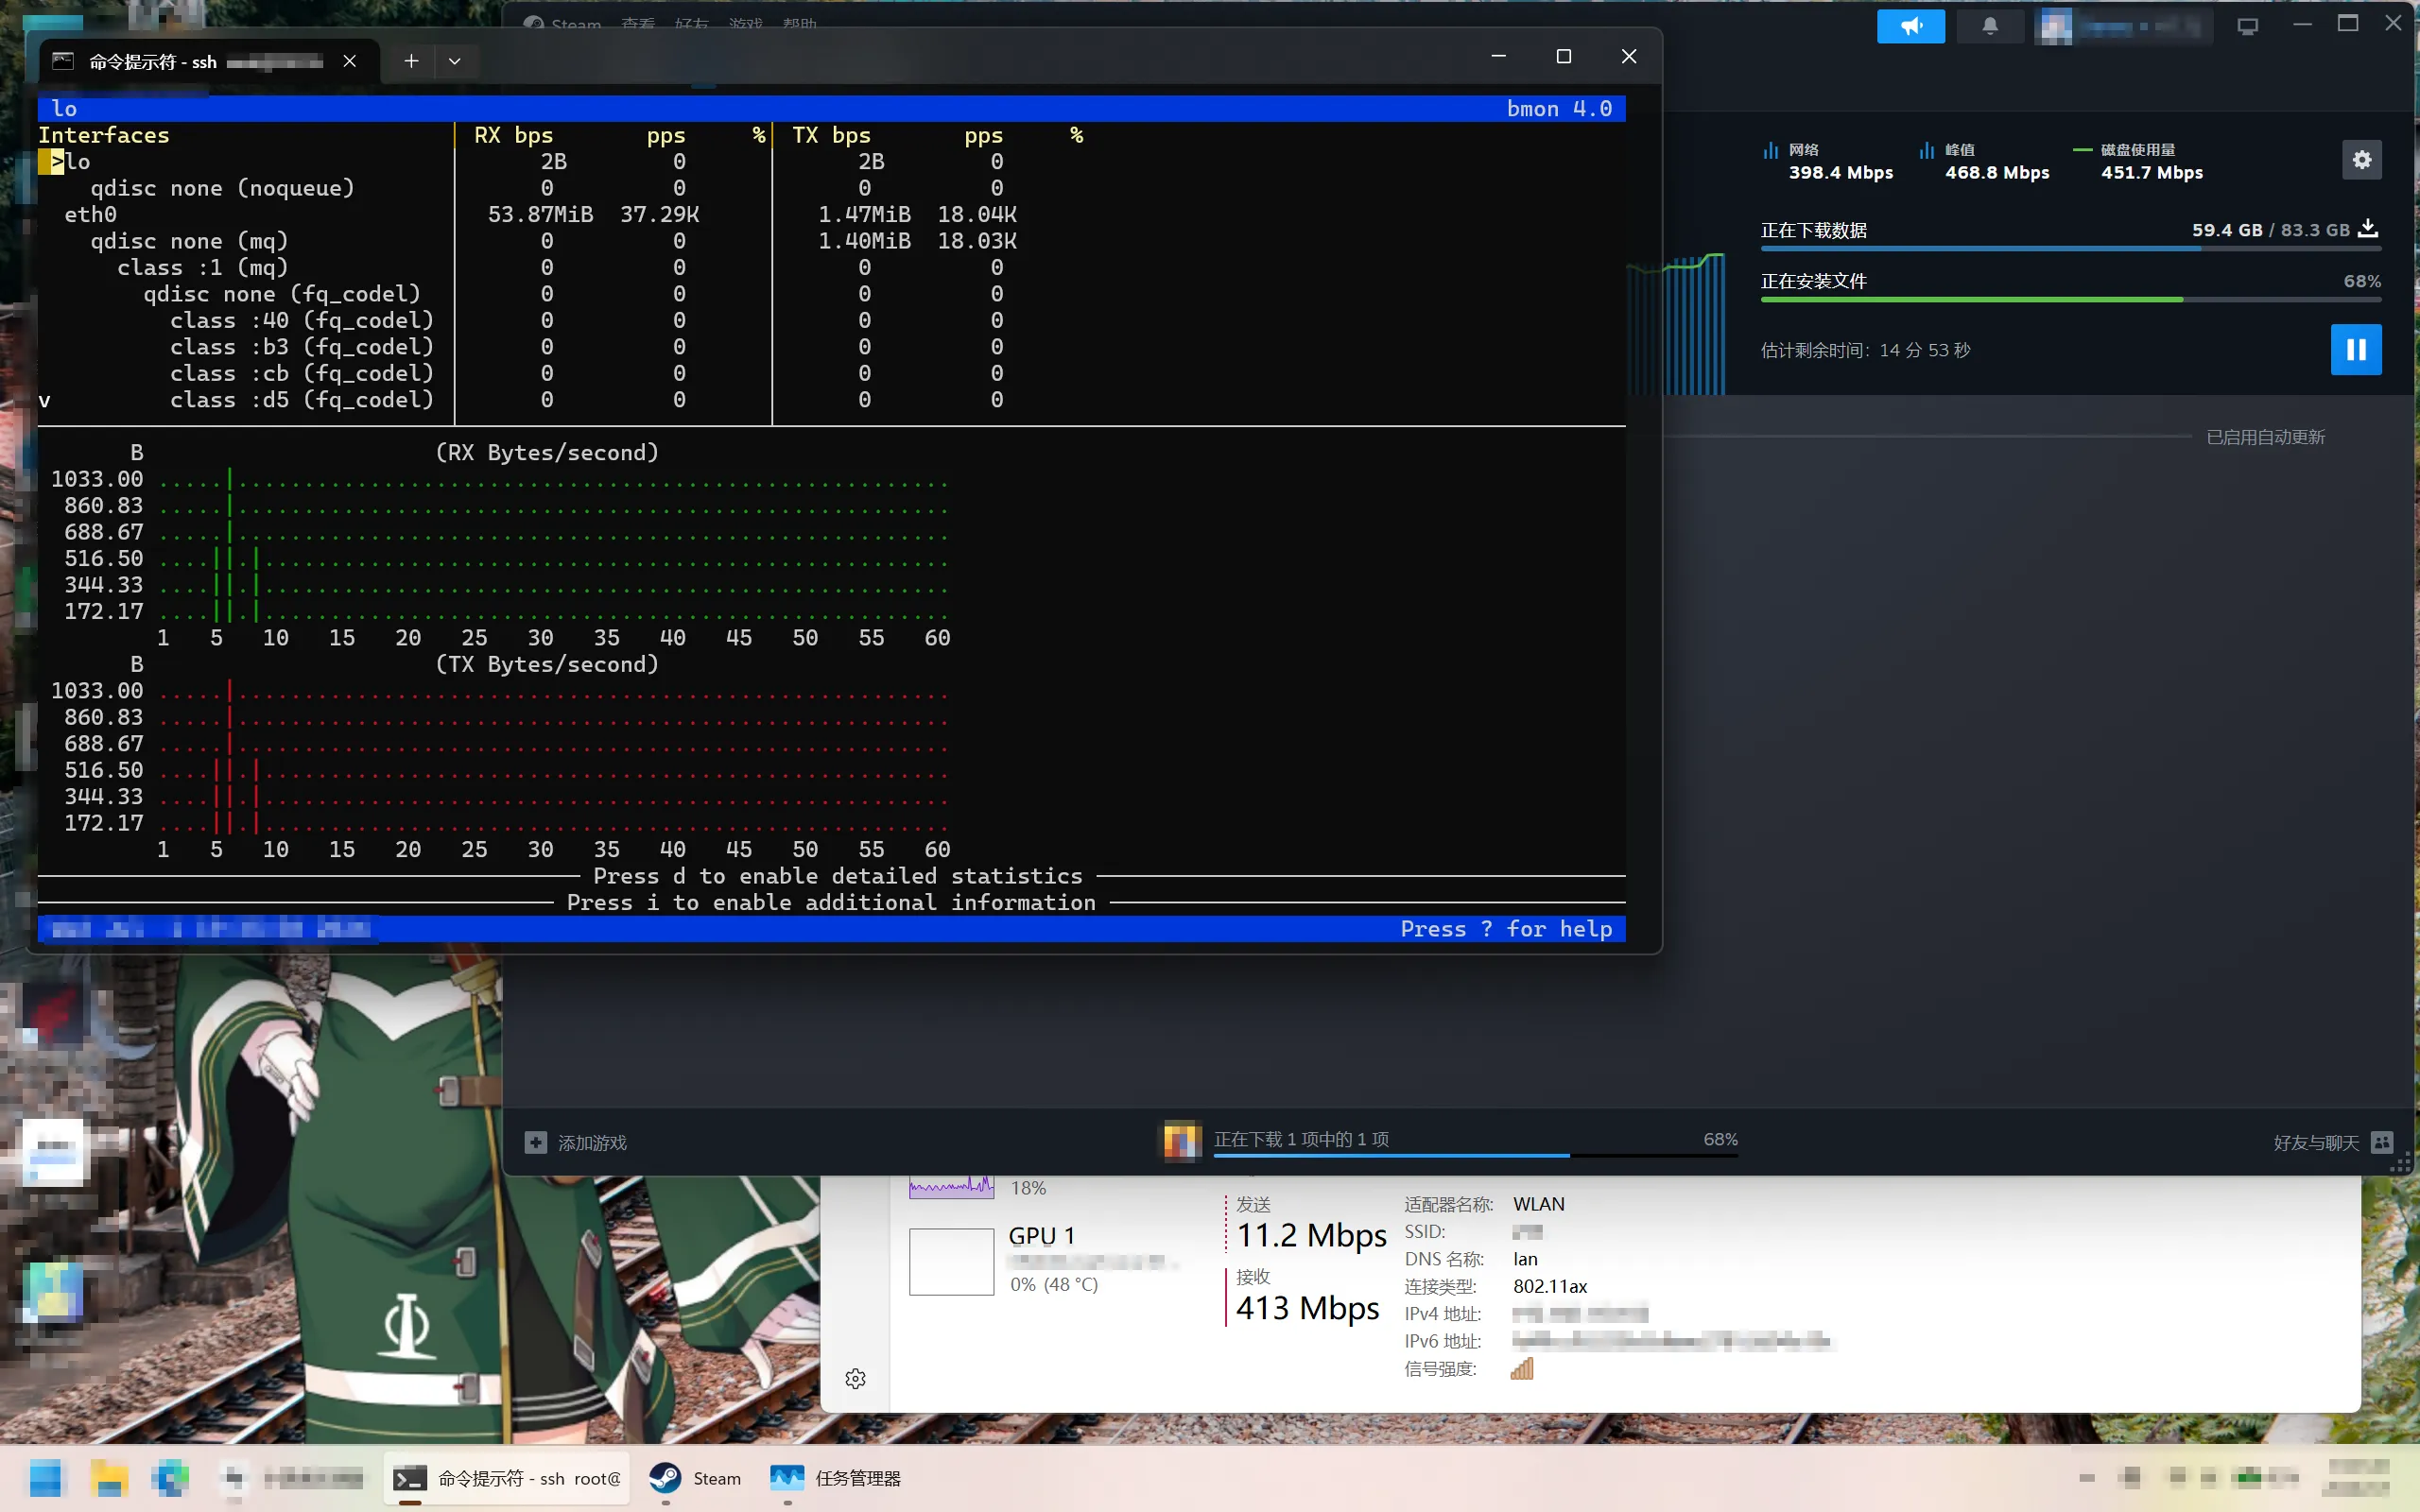Click the 413 Mbps receive value in Task Manager
The image size is (2420, 1512).
tap(1308, 1307)
